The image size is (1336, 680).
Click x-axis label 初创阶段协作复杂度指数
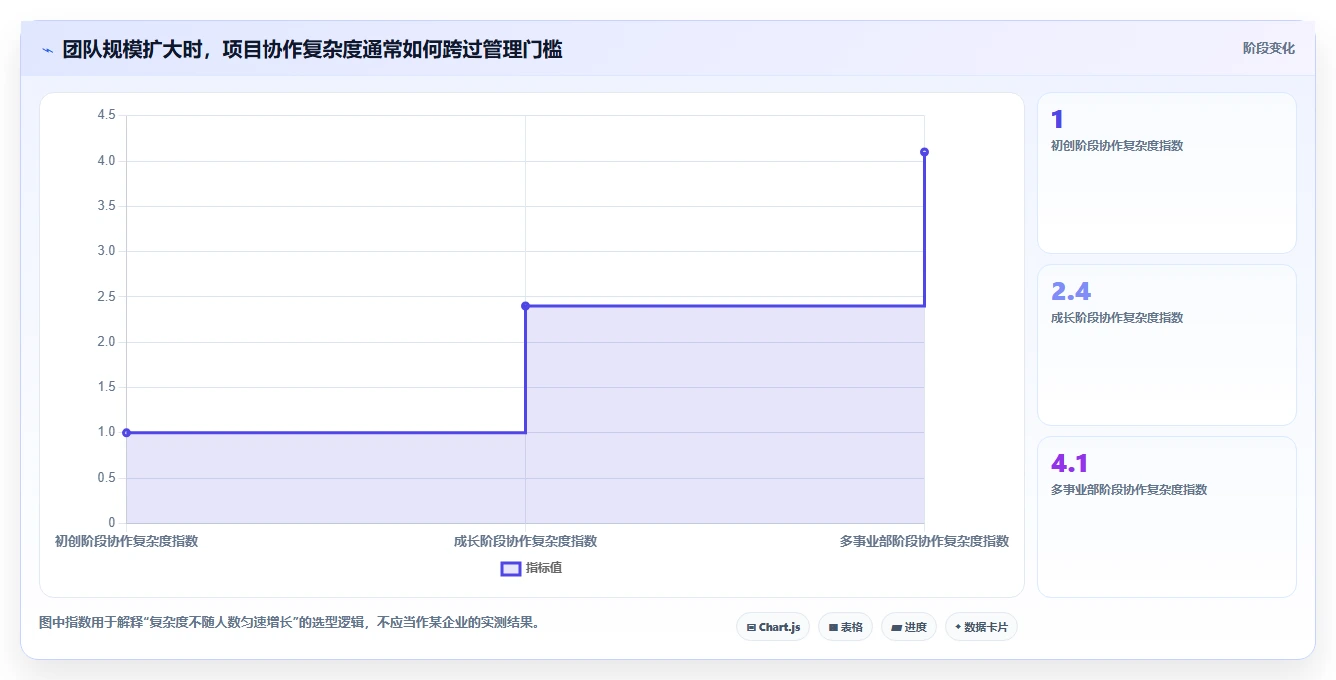[x=126, y=541]
